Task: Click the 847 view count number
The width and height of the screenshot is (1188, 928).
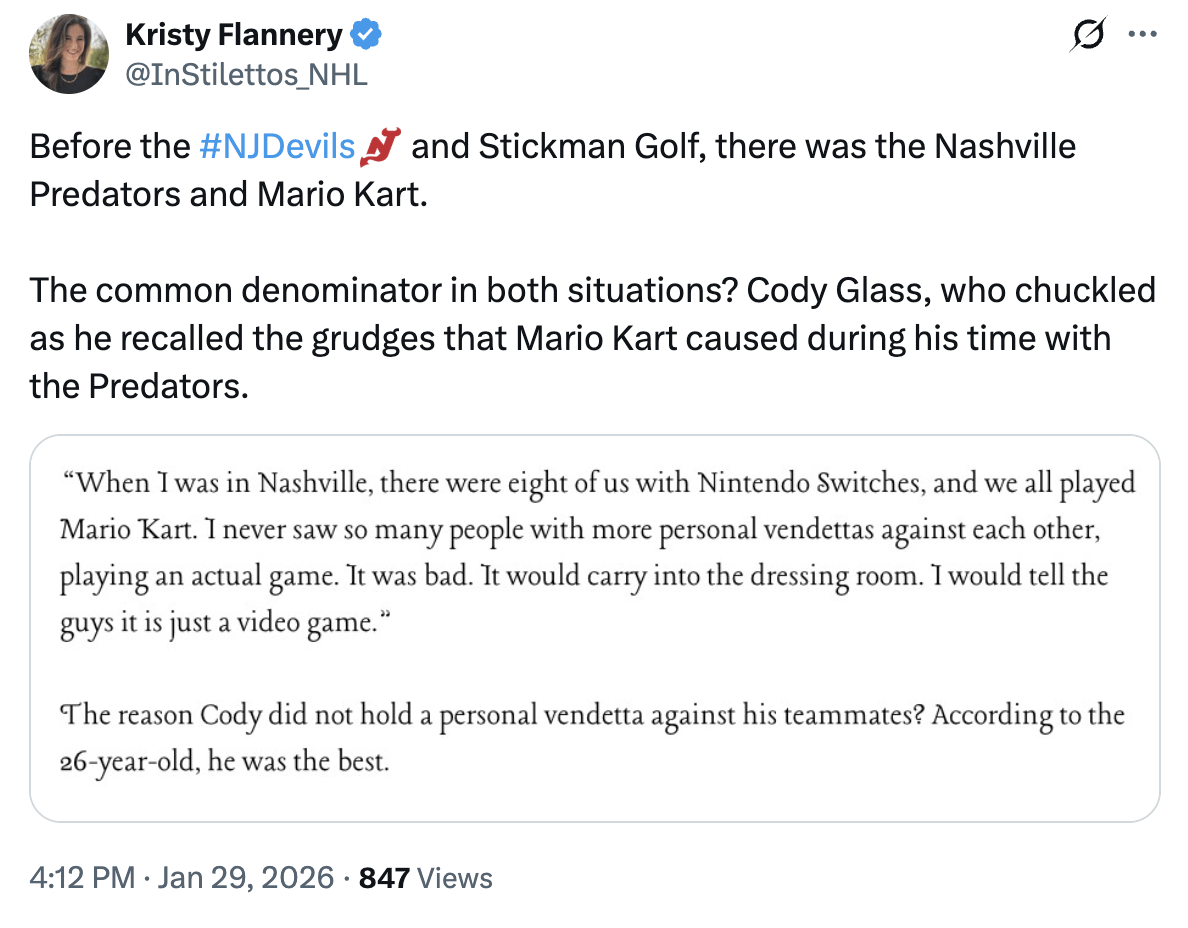Action: click(x=384, y=878)
